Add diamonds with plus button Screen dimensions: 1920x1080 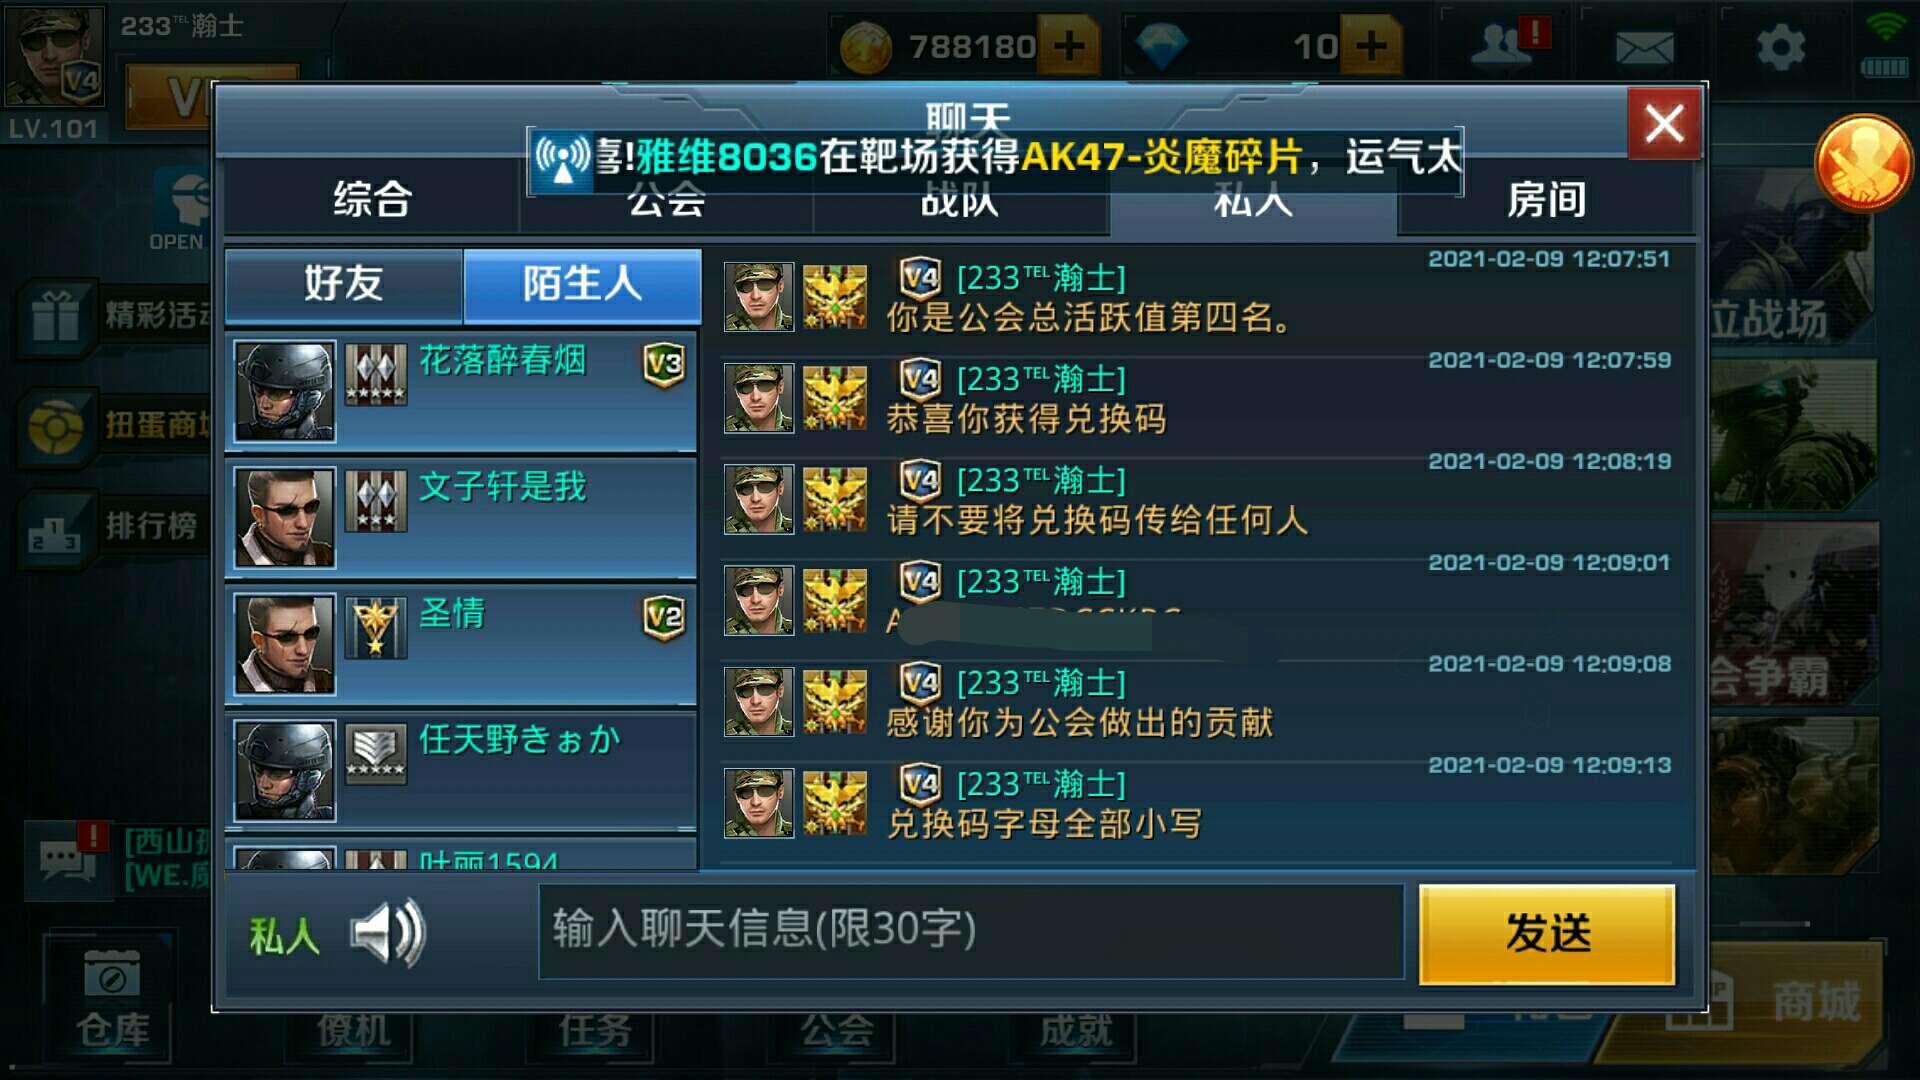pos(1371,46)
